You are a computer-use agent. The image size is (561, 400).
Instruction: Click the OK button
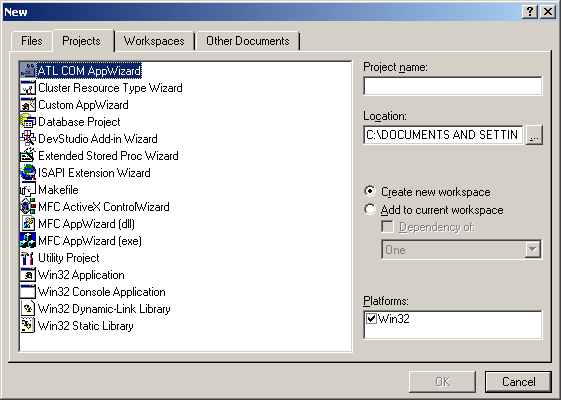443,382
